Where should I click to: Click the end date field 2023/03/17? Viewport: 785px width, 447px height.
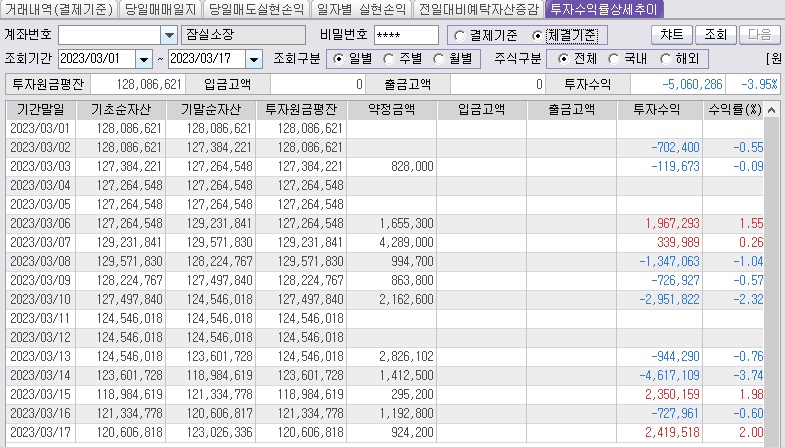coord(207,59)
